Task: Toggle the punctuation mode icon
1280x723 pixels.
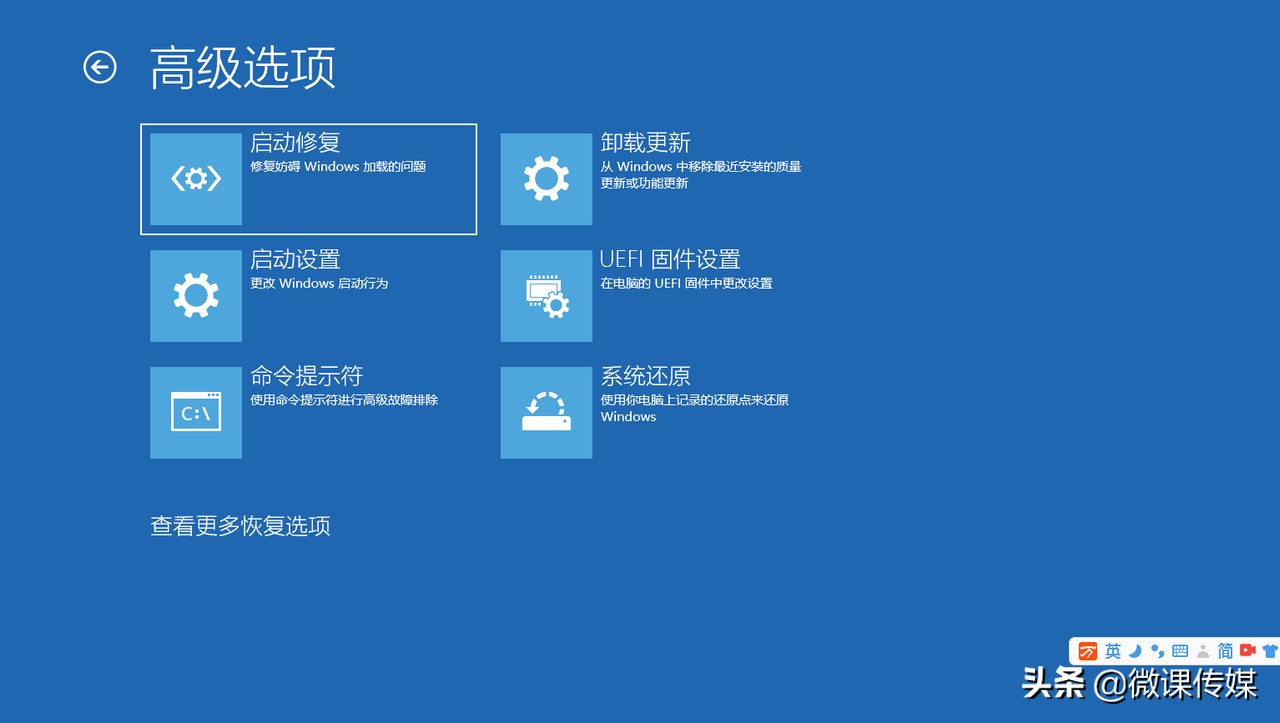Action: coord(1158,650)
